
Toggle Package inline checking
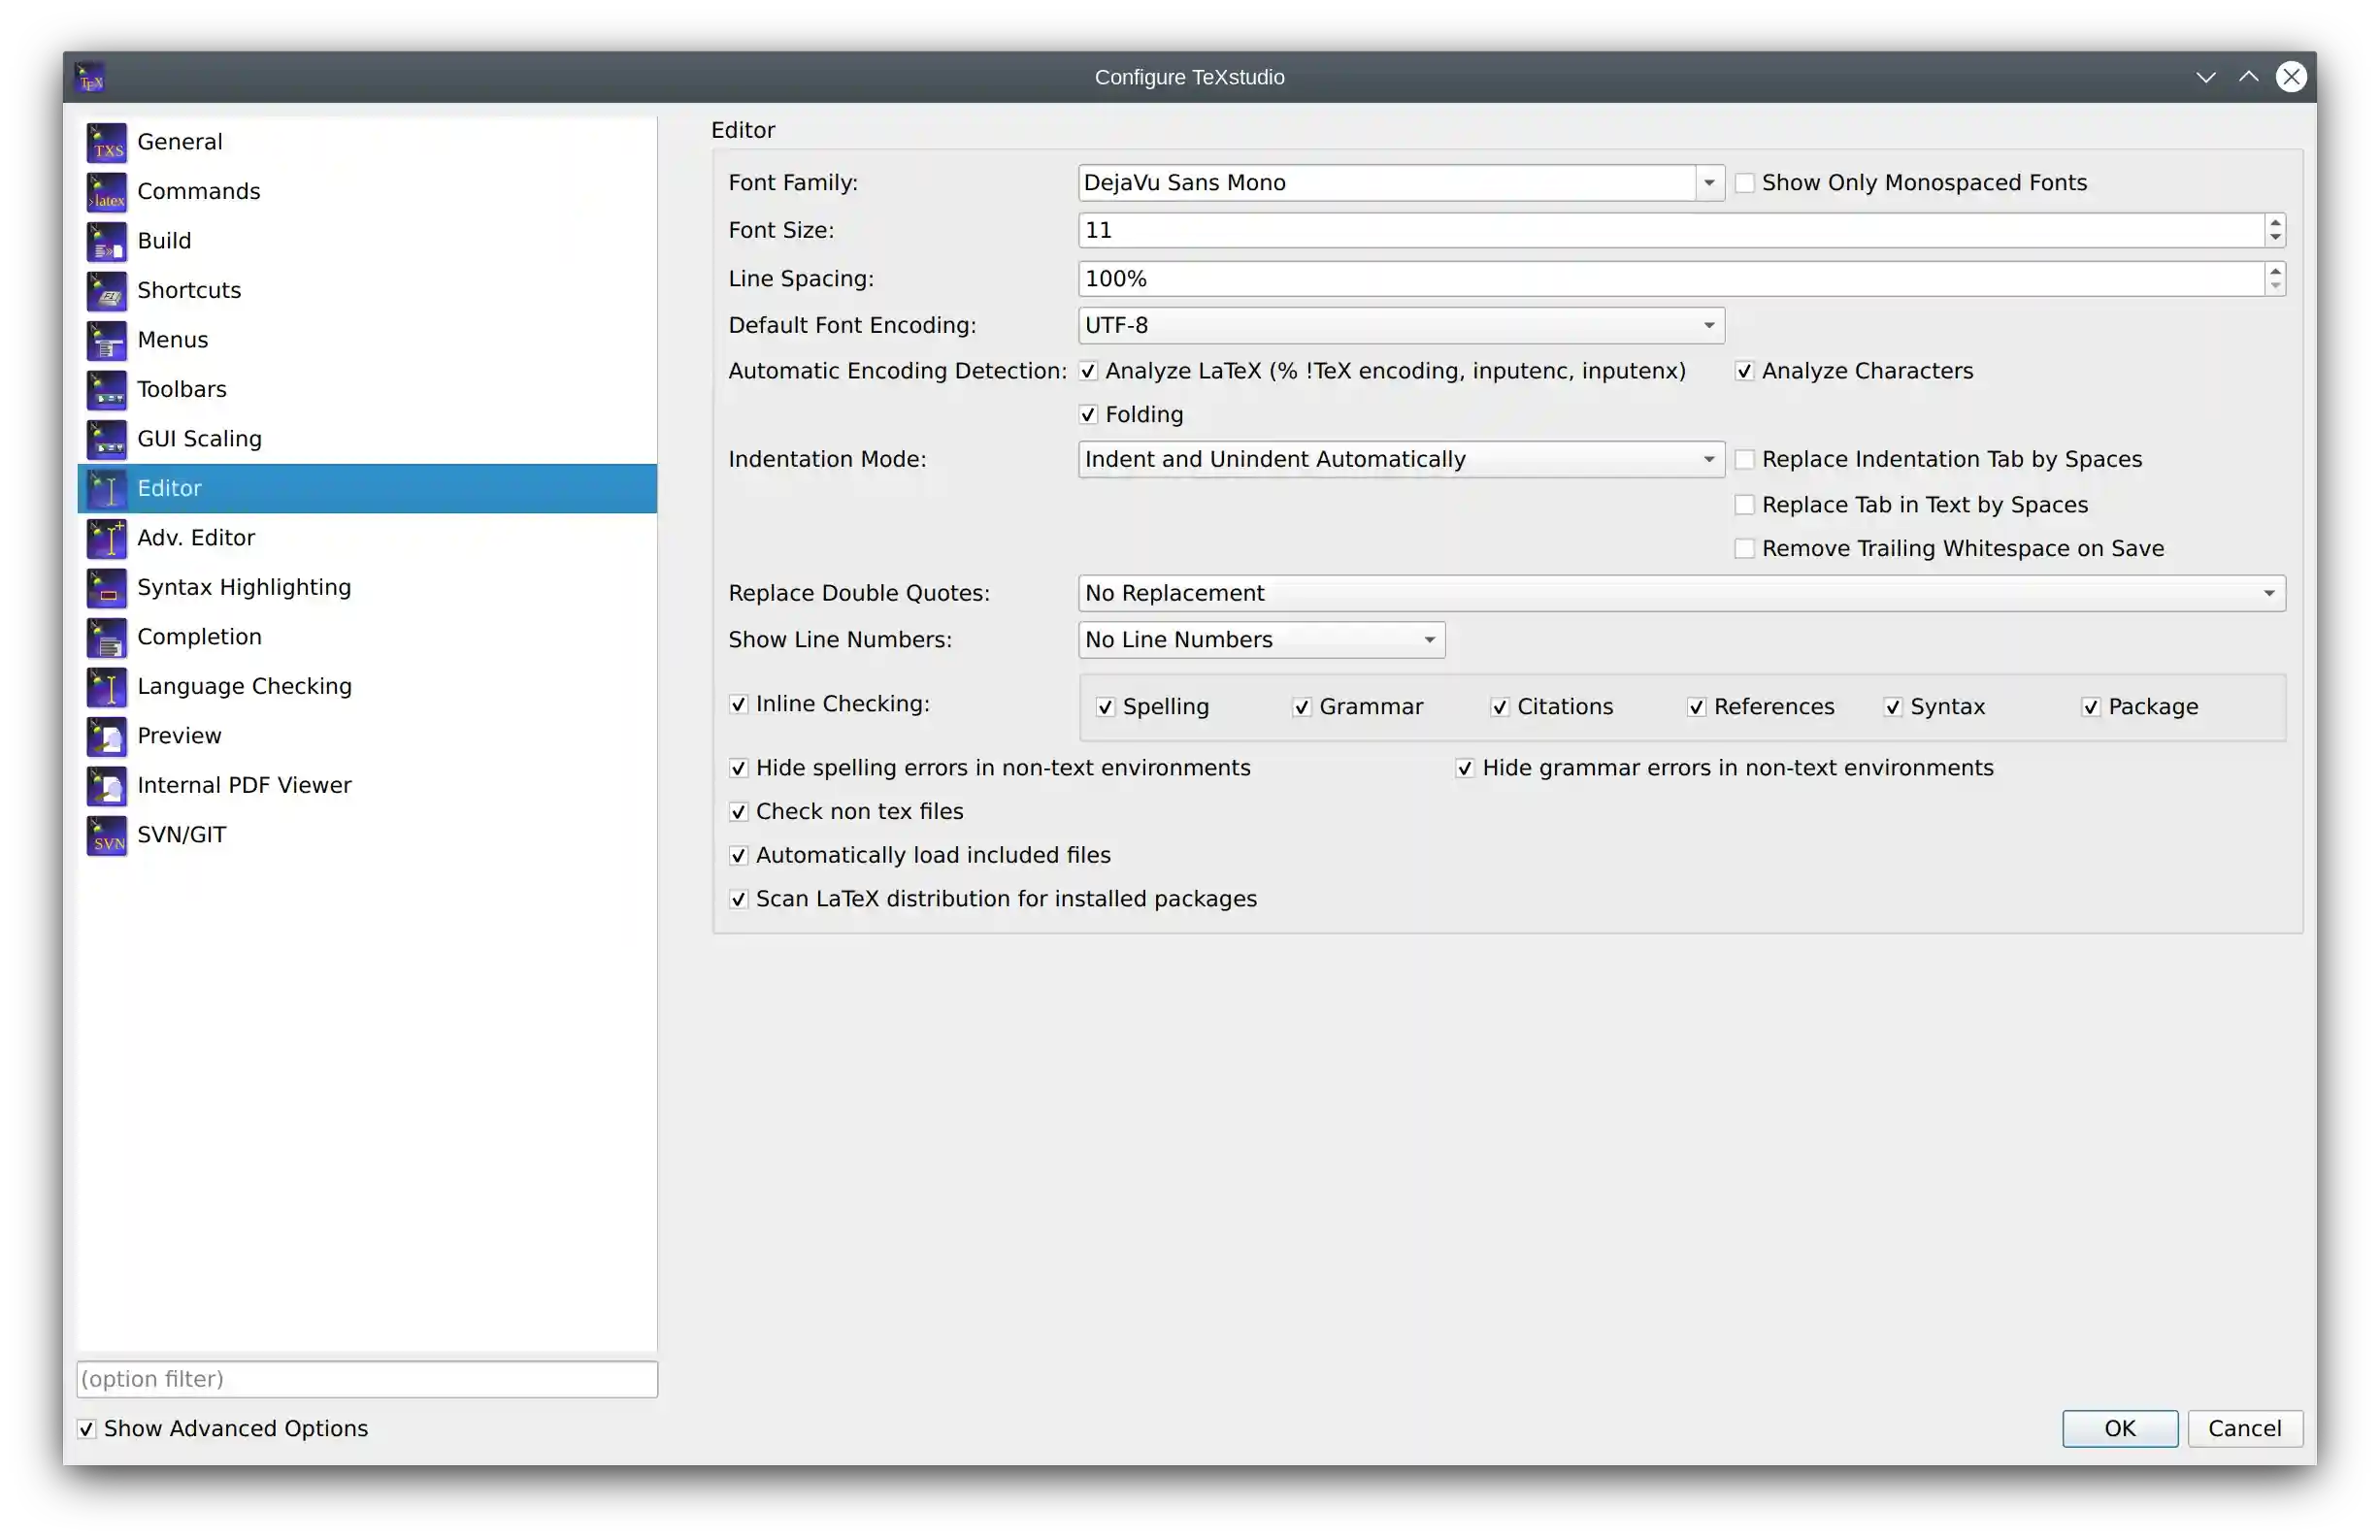[x=2091, y=708]
